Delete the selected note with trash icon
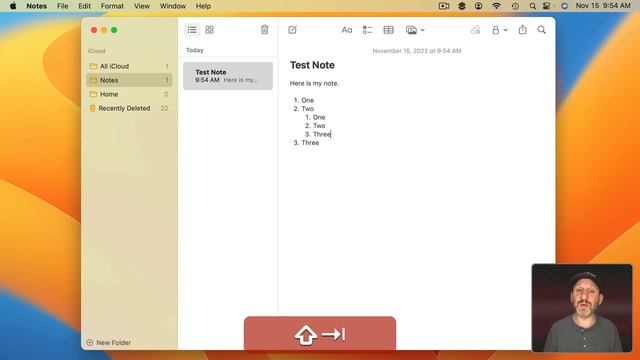The height and width of the screenshot is (360, 640). (x=264, y=30)
